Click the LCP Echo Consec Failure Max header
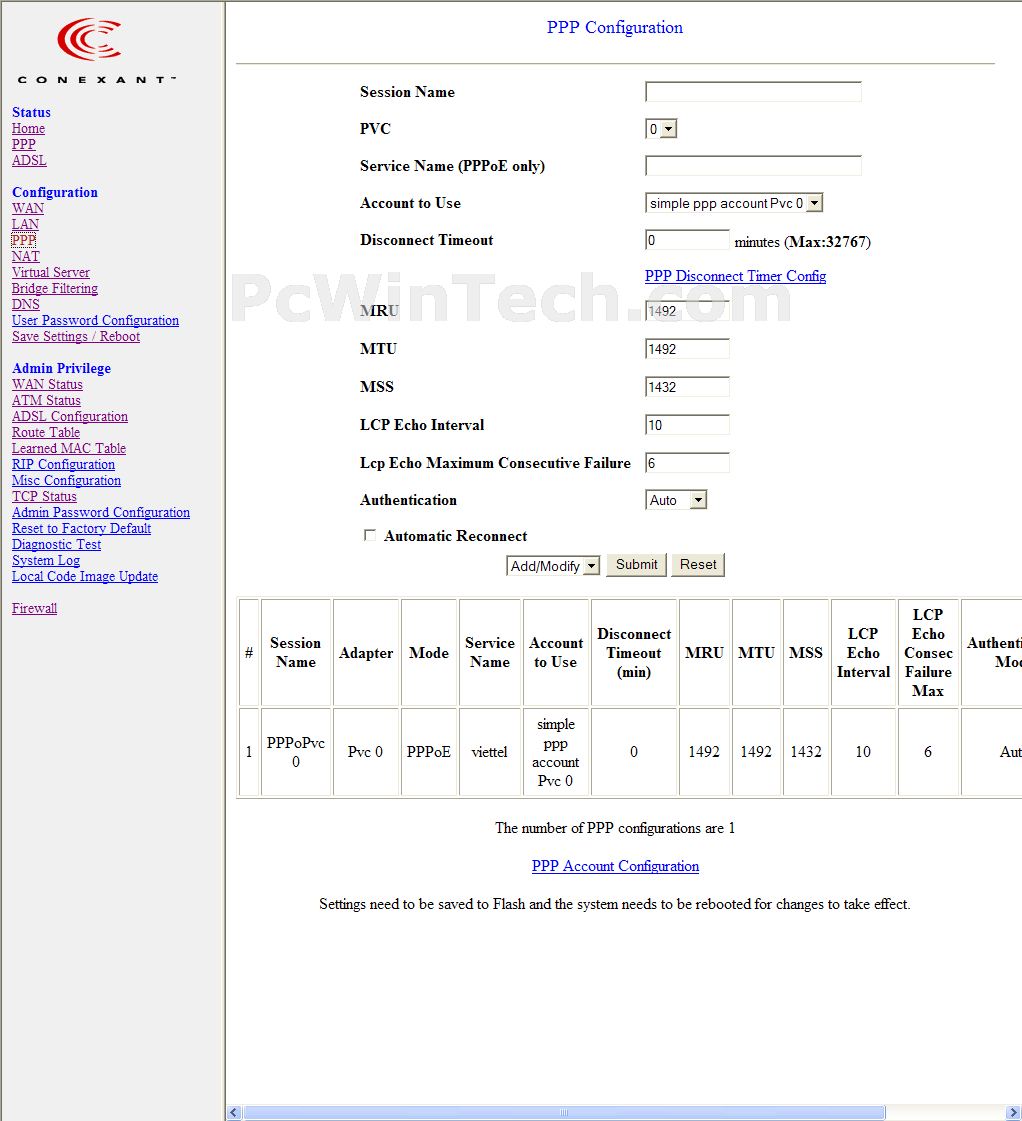The width and height of the screenshot is (1022, 1121). (928, 653)
